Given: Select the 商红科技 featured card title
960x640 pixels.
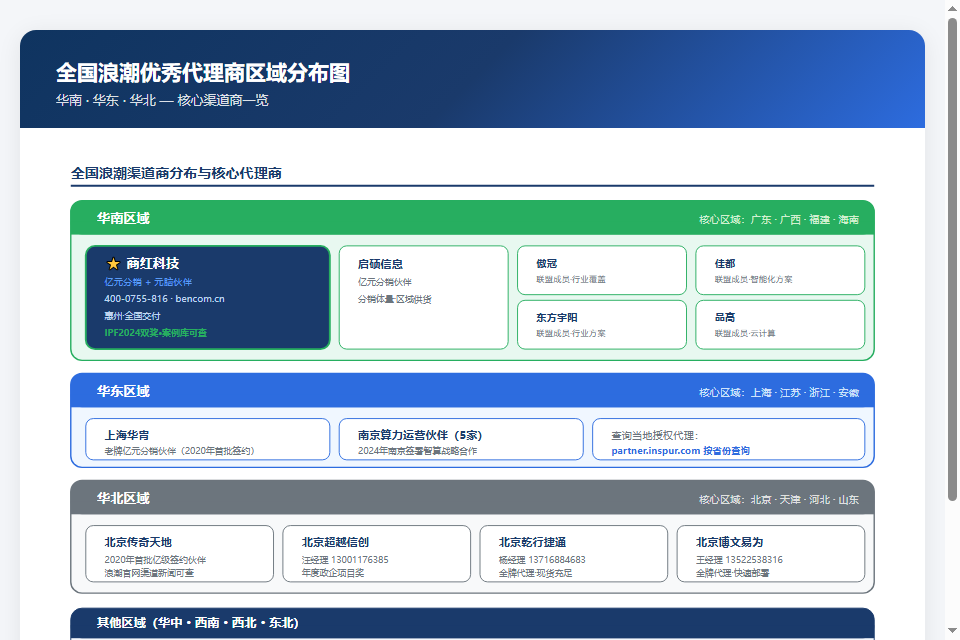Looking at the screenshot, I should [x=152, y=263].
